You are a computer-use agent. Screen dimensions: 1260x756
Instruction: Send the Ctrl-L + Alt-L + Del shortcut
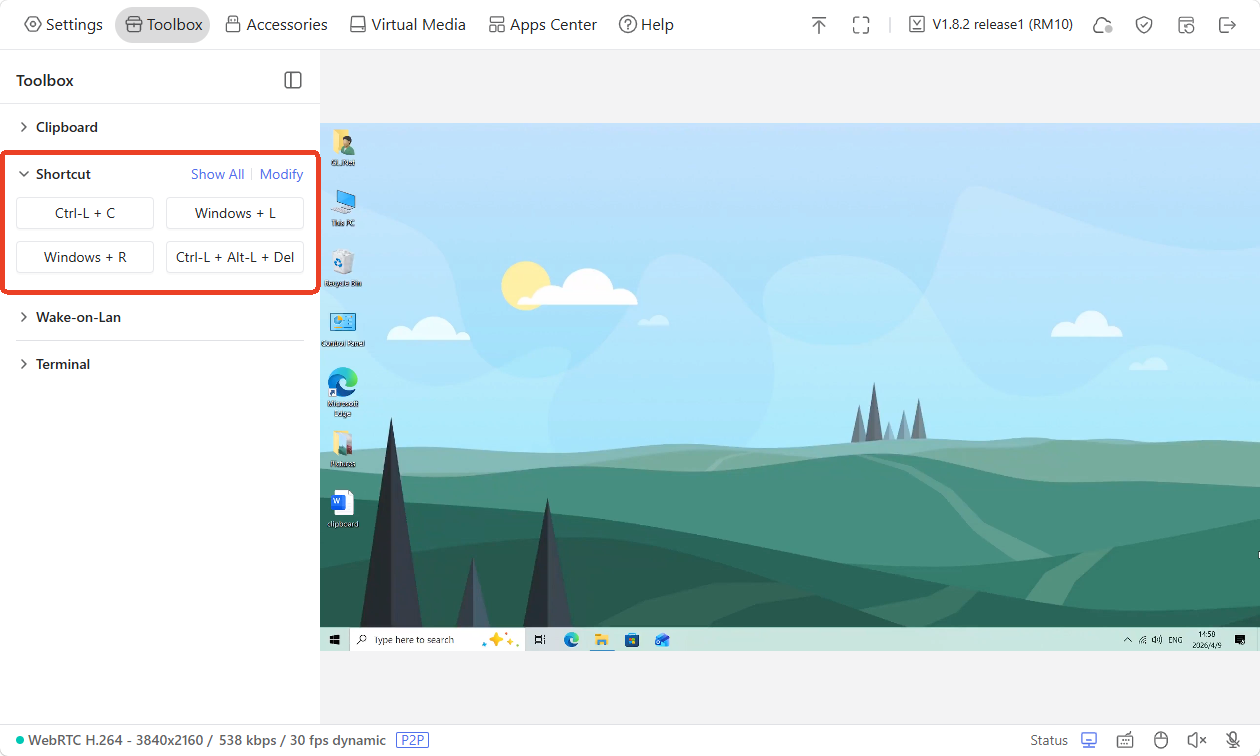coord(234,257)
